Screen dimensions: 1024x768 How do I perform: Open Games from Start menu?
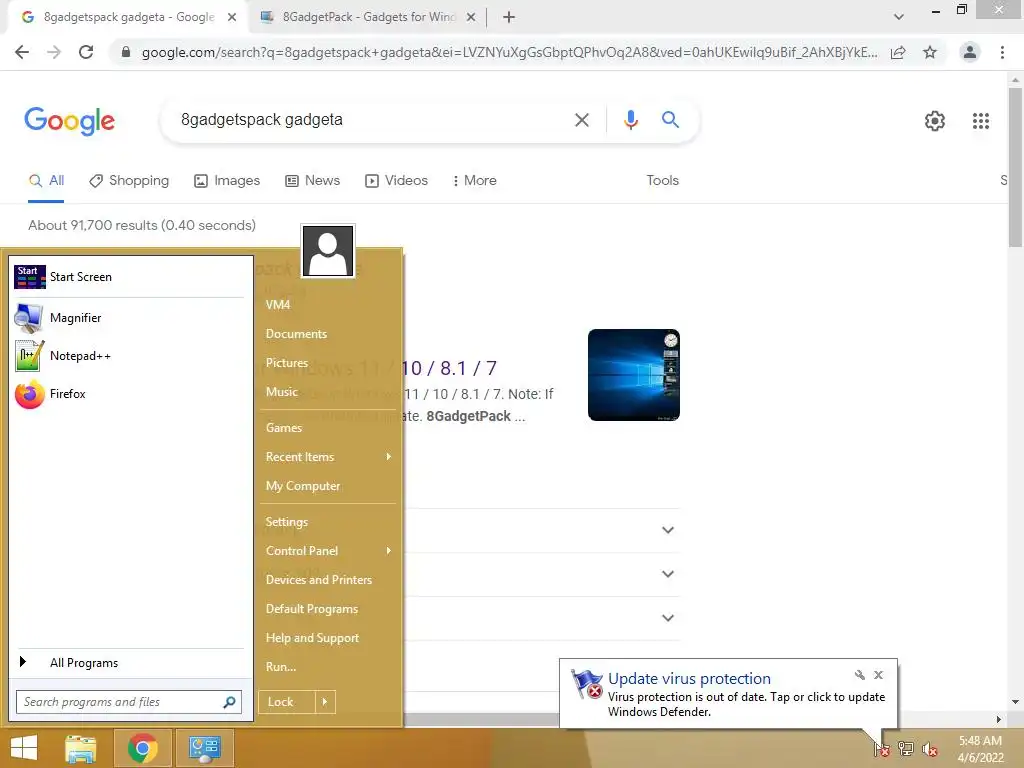click(x=328, y=428)
